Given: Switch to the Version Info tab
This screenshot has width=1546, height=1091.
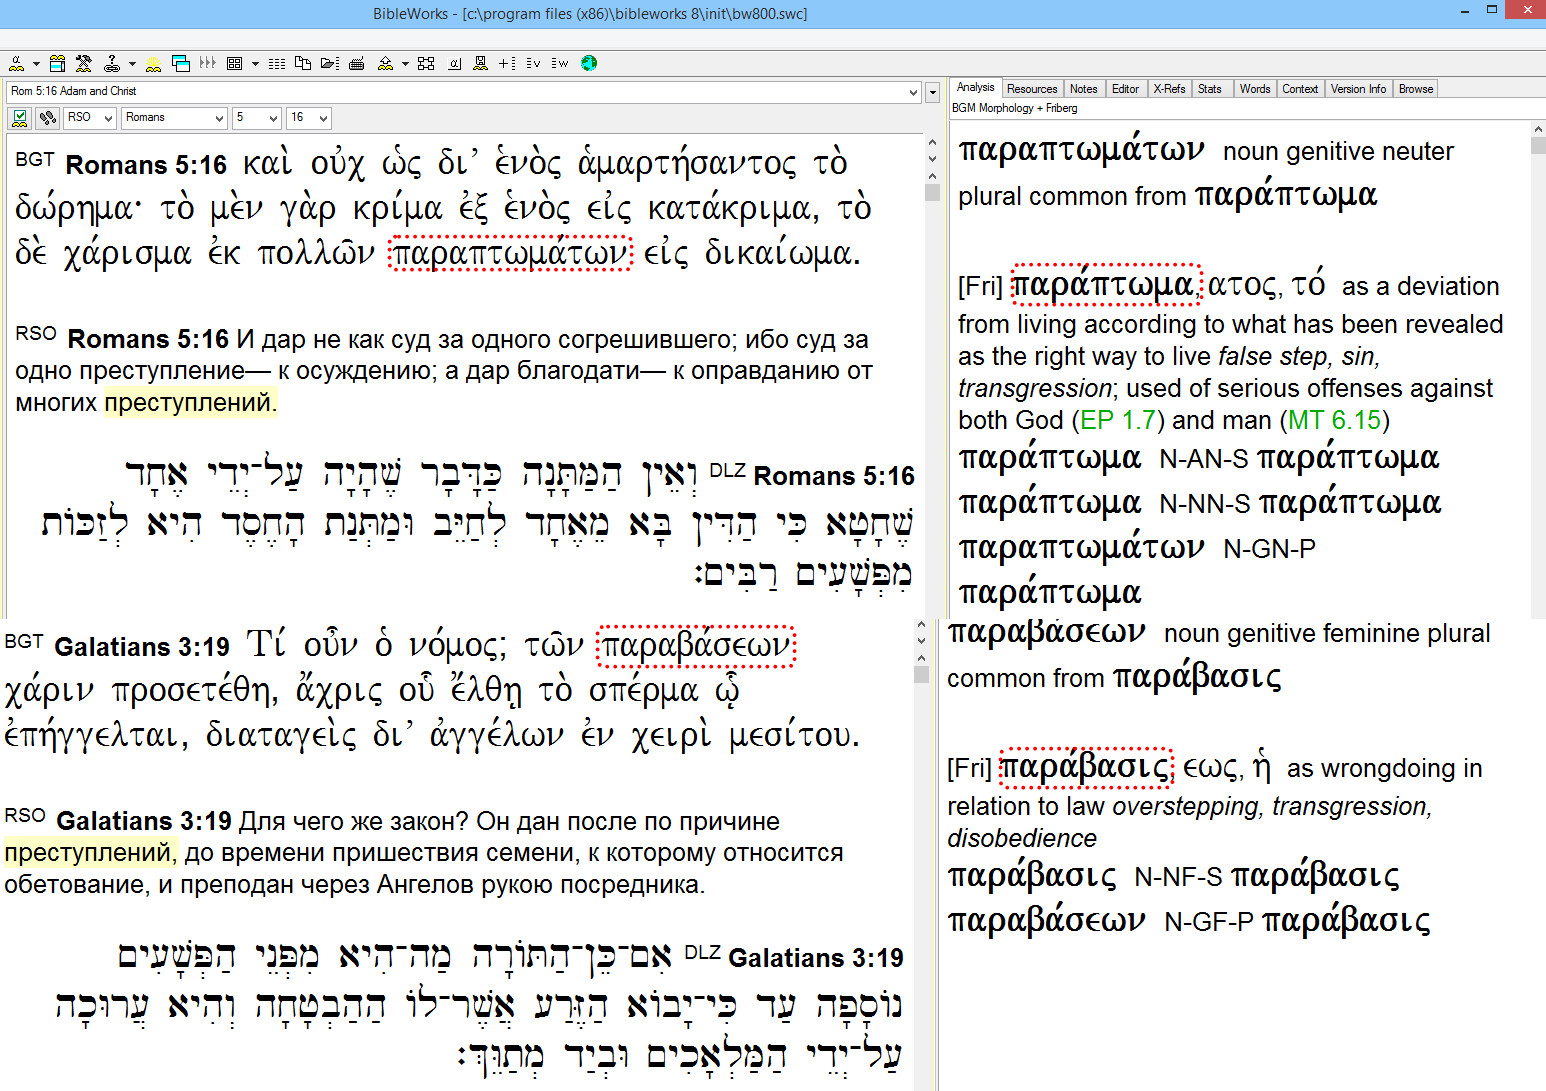Looking at the screenshot, I should (1358, 89).
